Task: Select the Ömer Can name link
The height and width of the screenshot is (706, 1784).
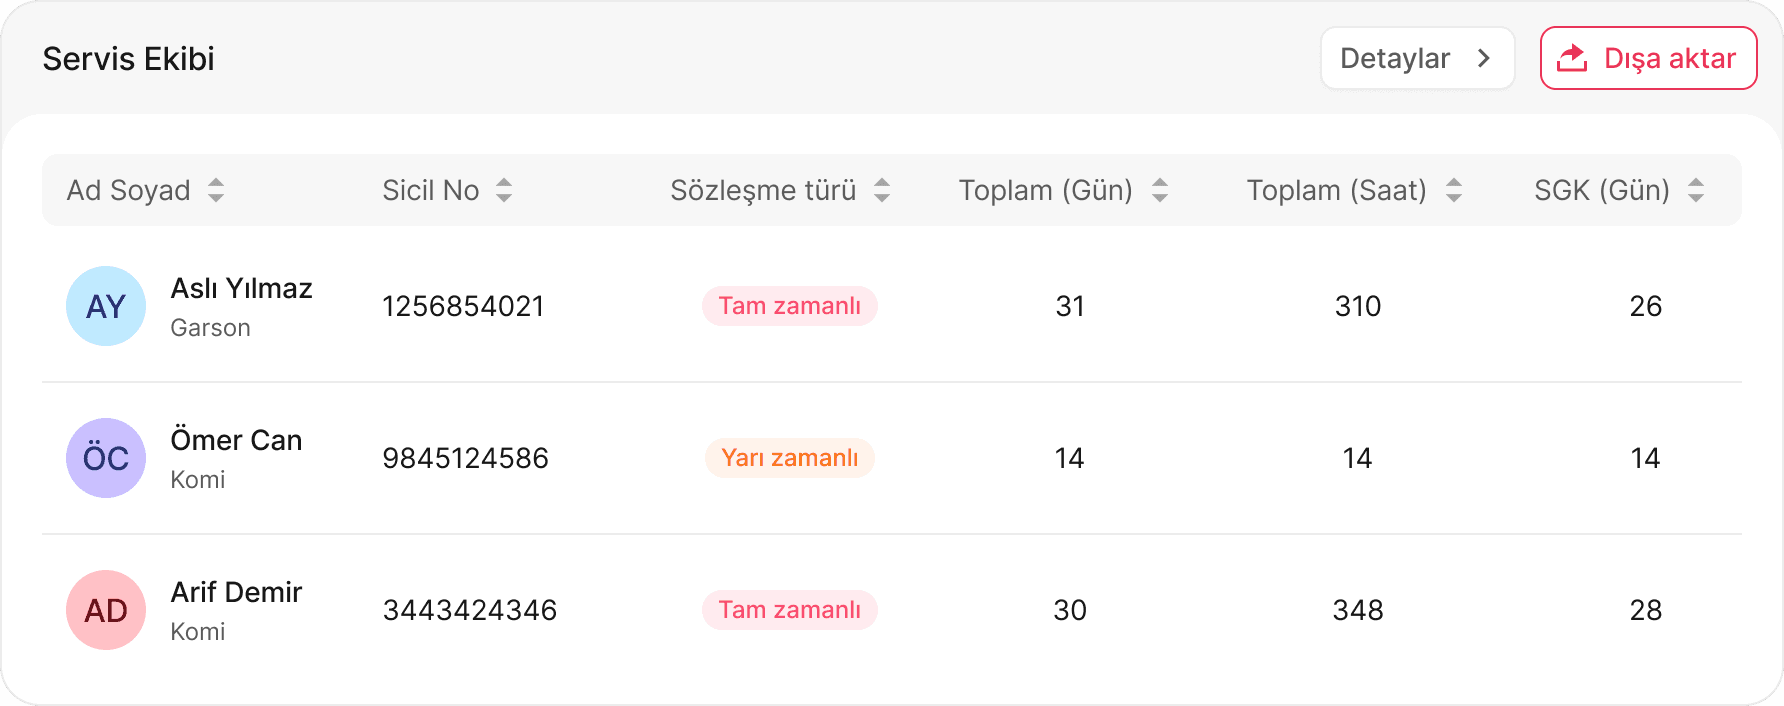Action: click(x=236, y=441)
